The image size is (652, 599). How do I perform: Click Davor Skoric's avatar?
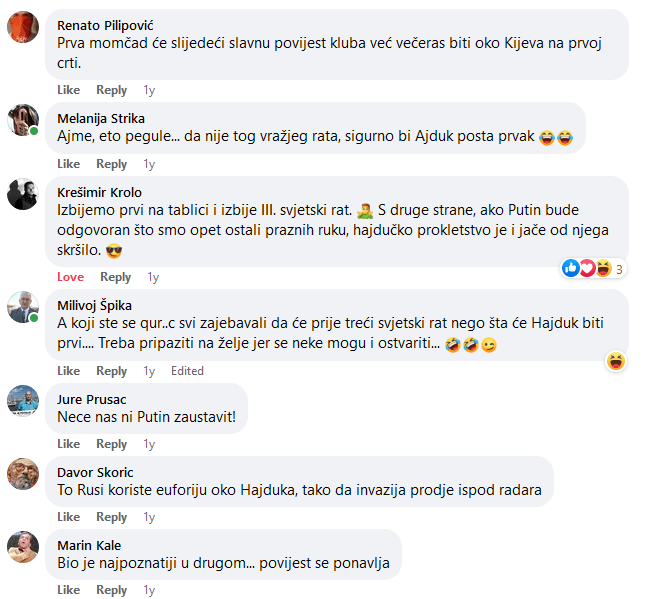tap(23, 473)
